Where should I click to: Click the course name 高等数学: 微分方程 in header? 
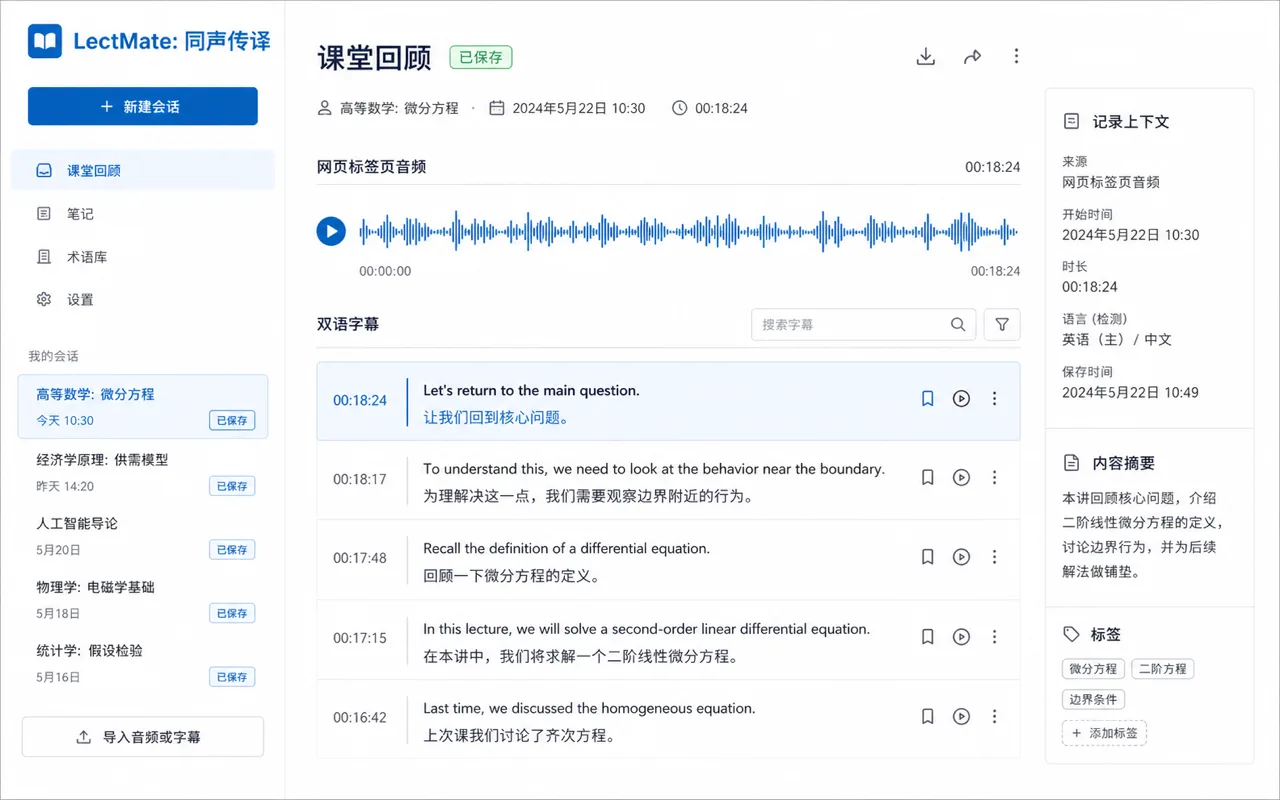coord(399,108)
